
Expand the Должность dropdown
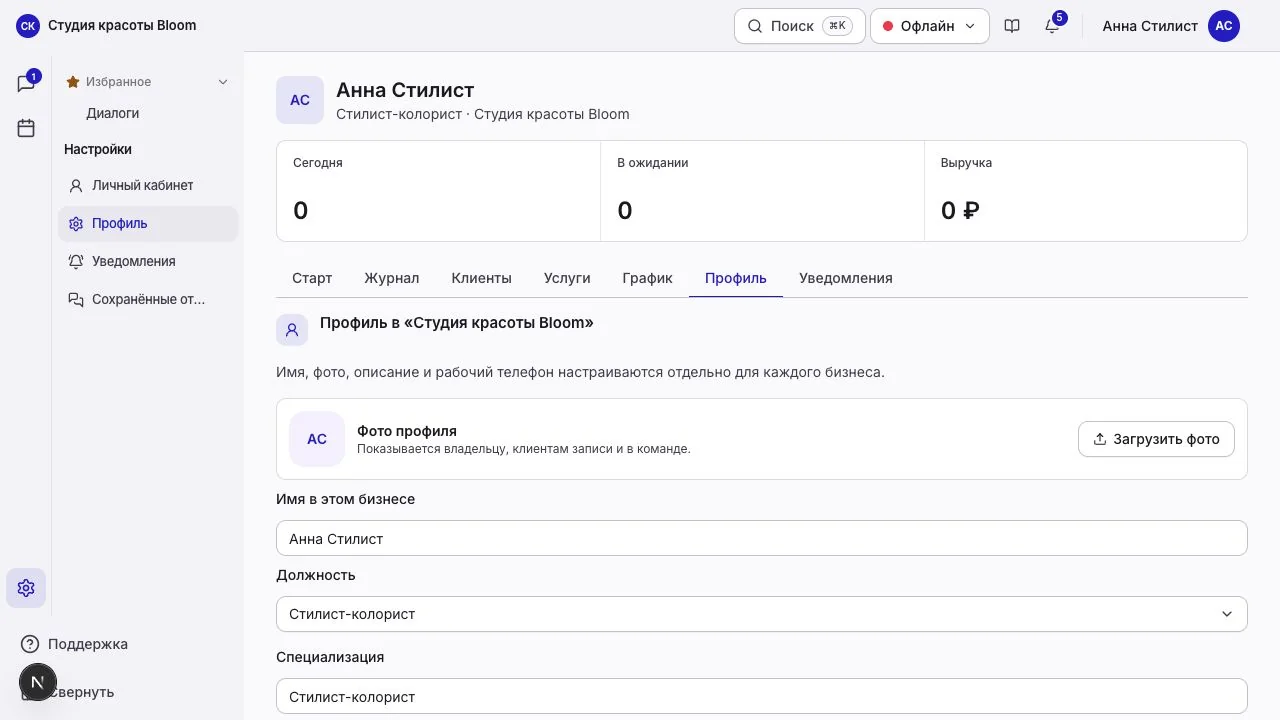point(762,614)
